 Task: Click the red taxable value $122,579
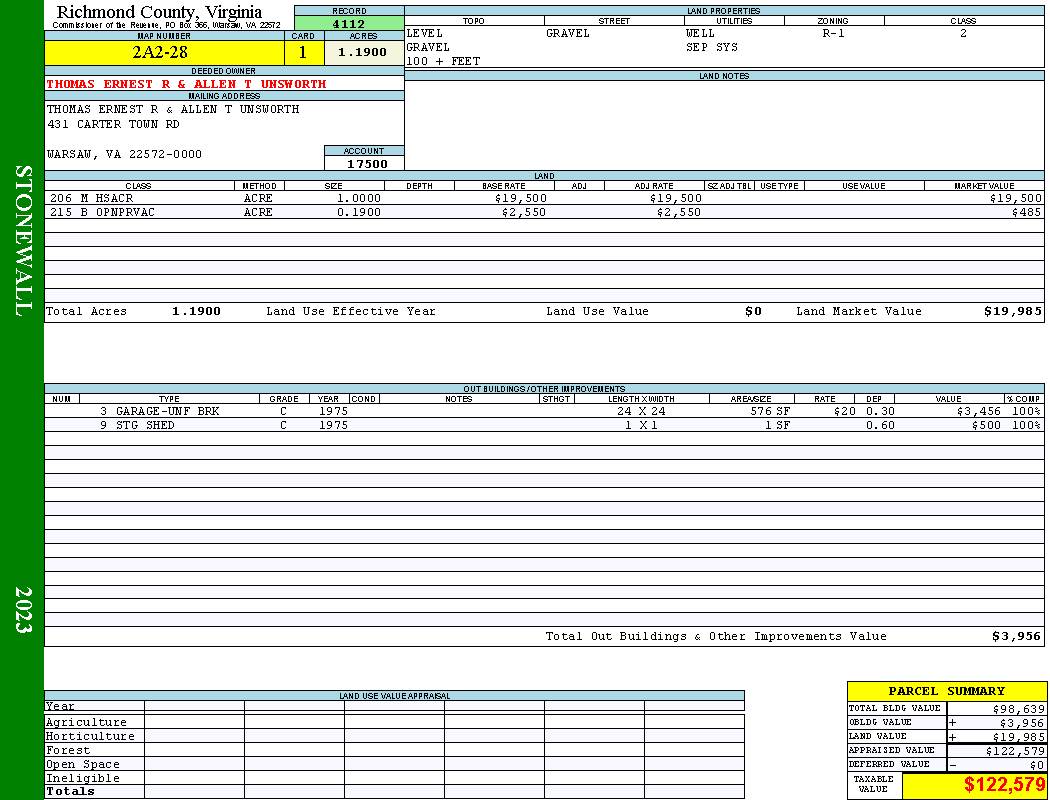tap(1004, 785)
